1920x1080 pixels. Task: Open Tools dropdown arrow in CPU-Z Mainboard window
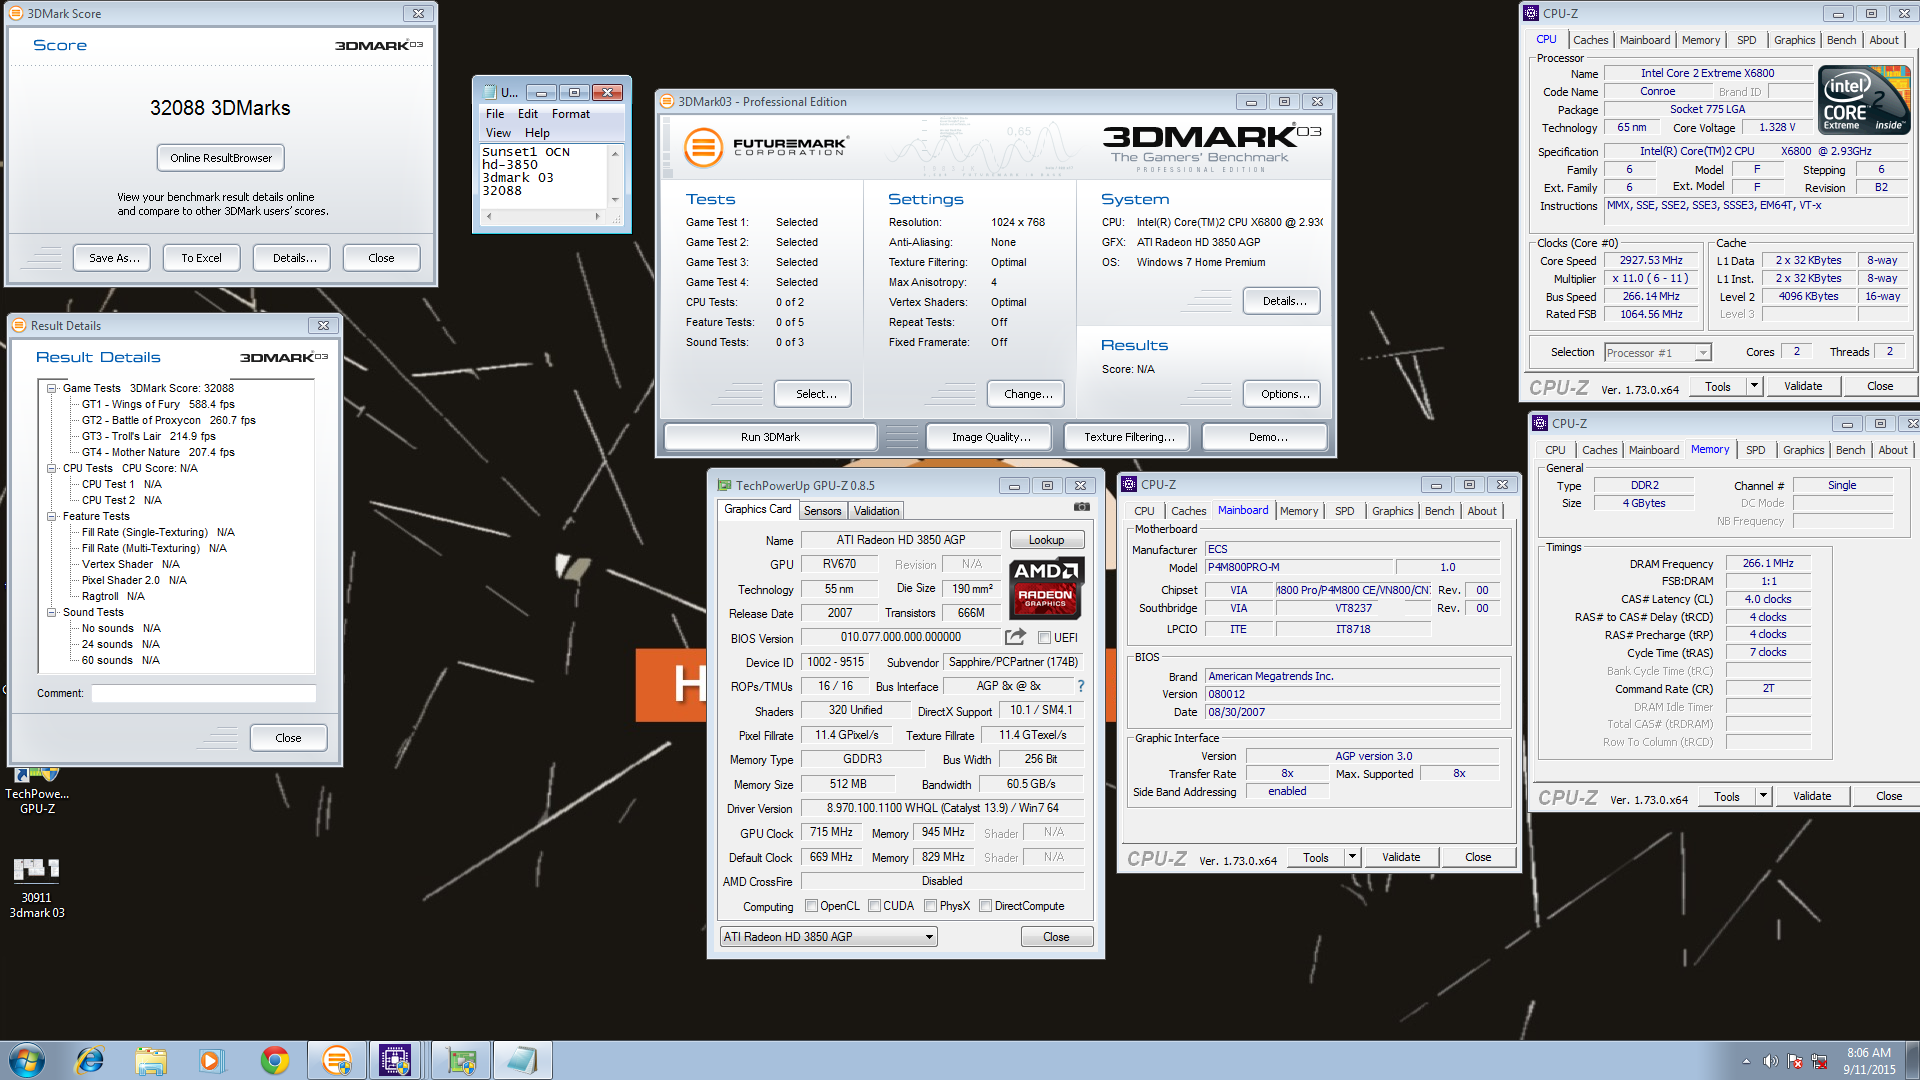pos(1351,857)
